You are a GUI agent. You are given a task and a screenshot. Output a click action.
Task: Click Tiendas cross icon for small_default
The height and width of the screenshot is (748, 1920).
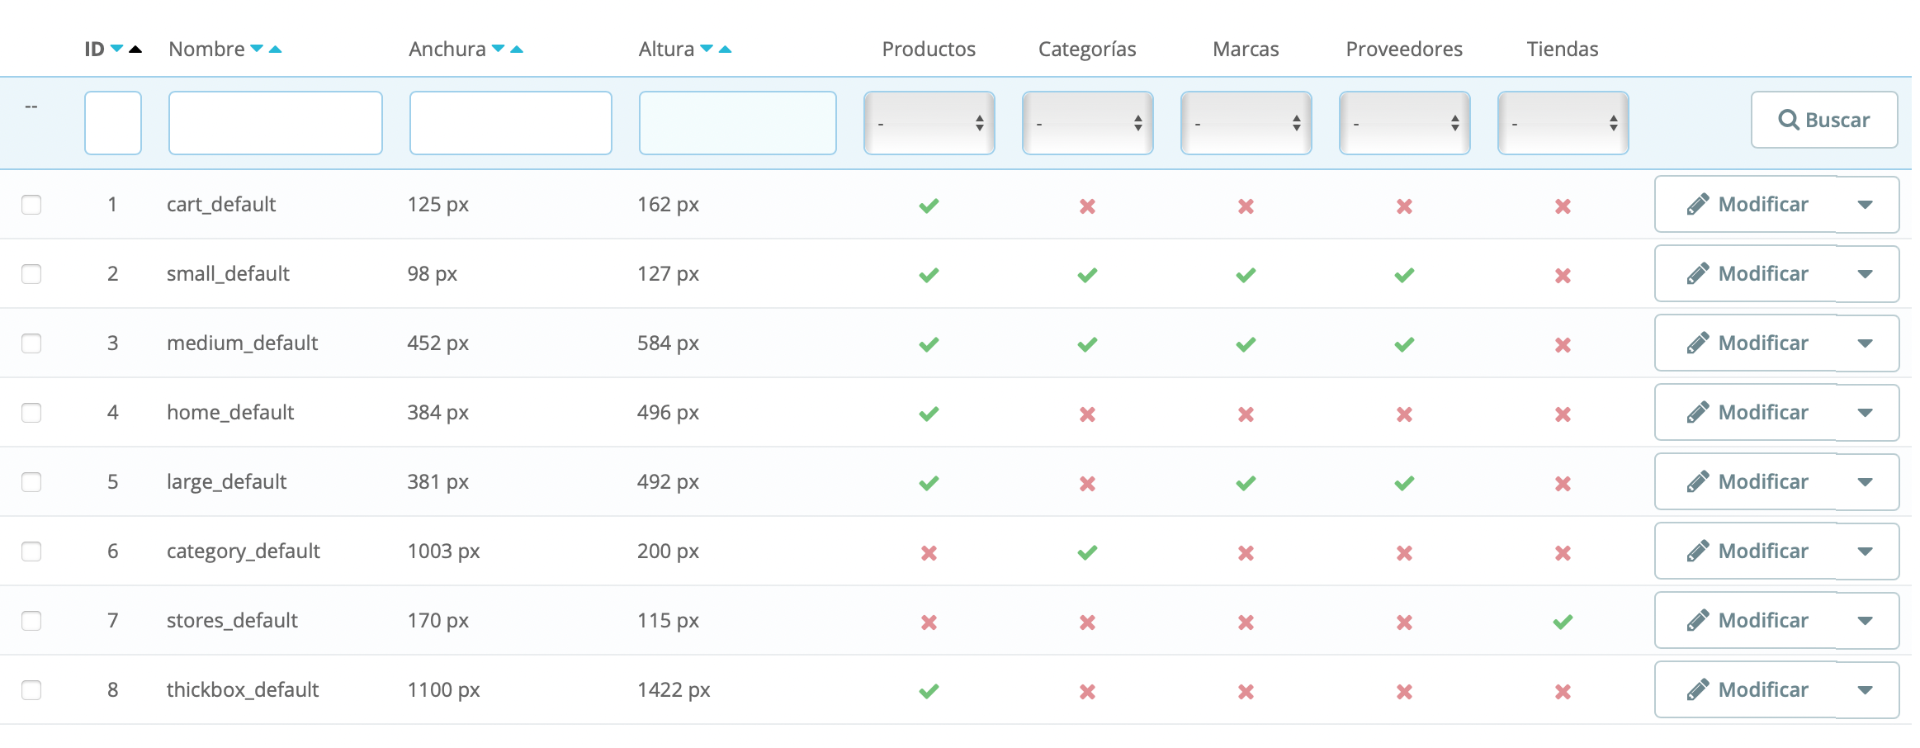click(1563, 275)
